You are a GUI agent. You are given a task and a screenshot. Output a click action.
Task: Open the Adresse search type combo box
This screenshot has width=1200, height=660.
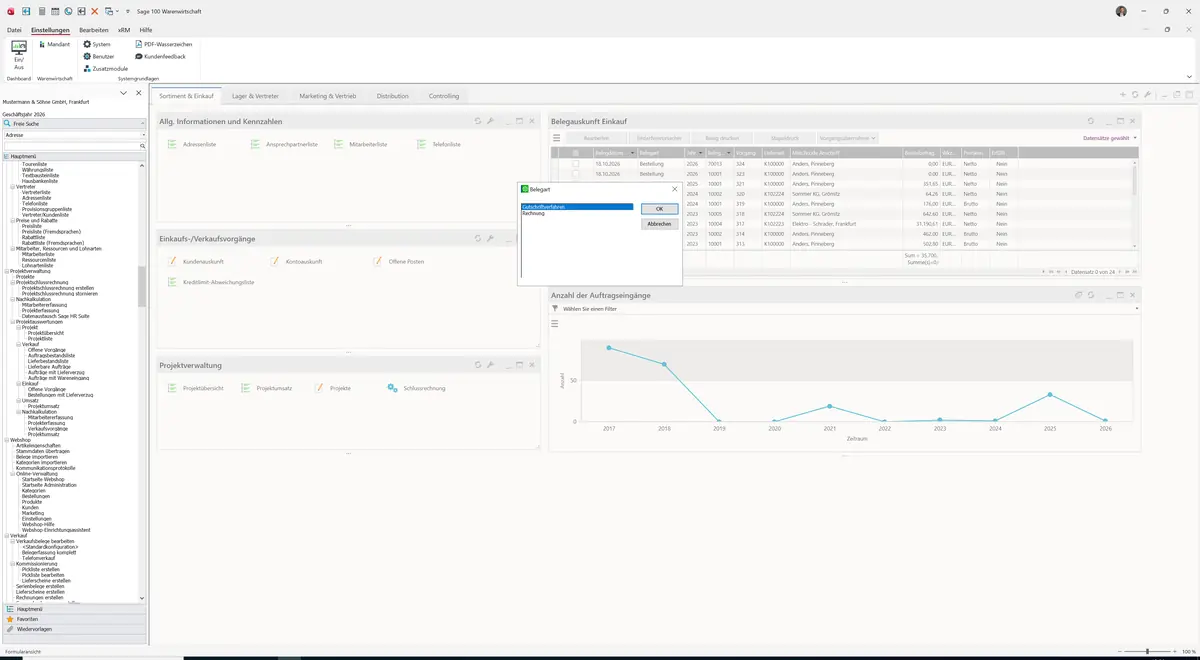74,134
